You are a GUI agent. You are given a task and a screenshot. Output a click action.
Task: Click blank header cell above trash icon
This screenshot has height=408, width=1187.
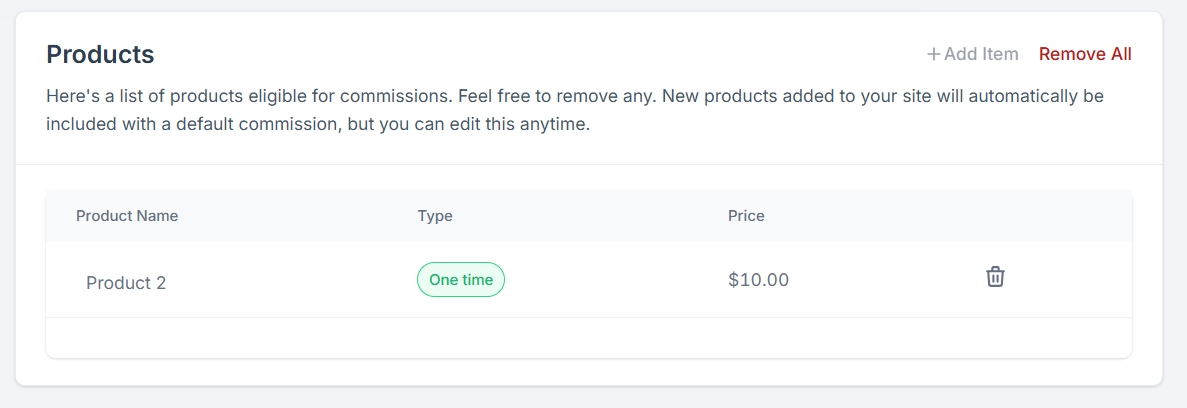coord(995,216)
